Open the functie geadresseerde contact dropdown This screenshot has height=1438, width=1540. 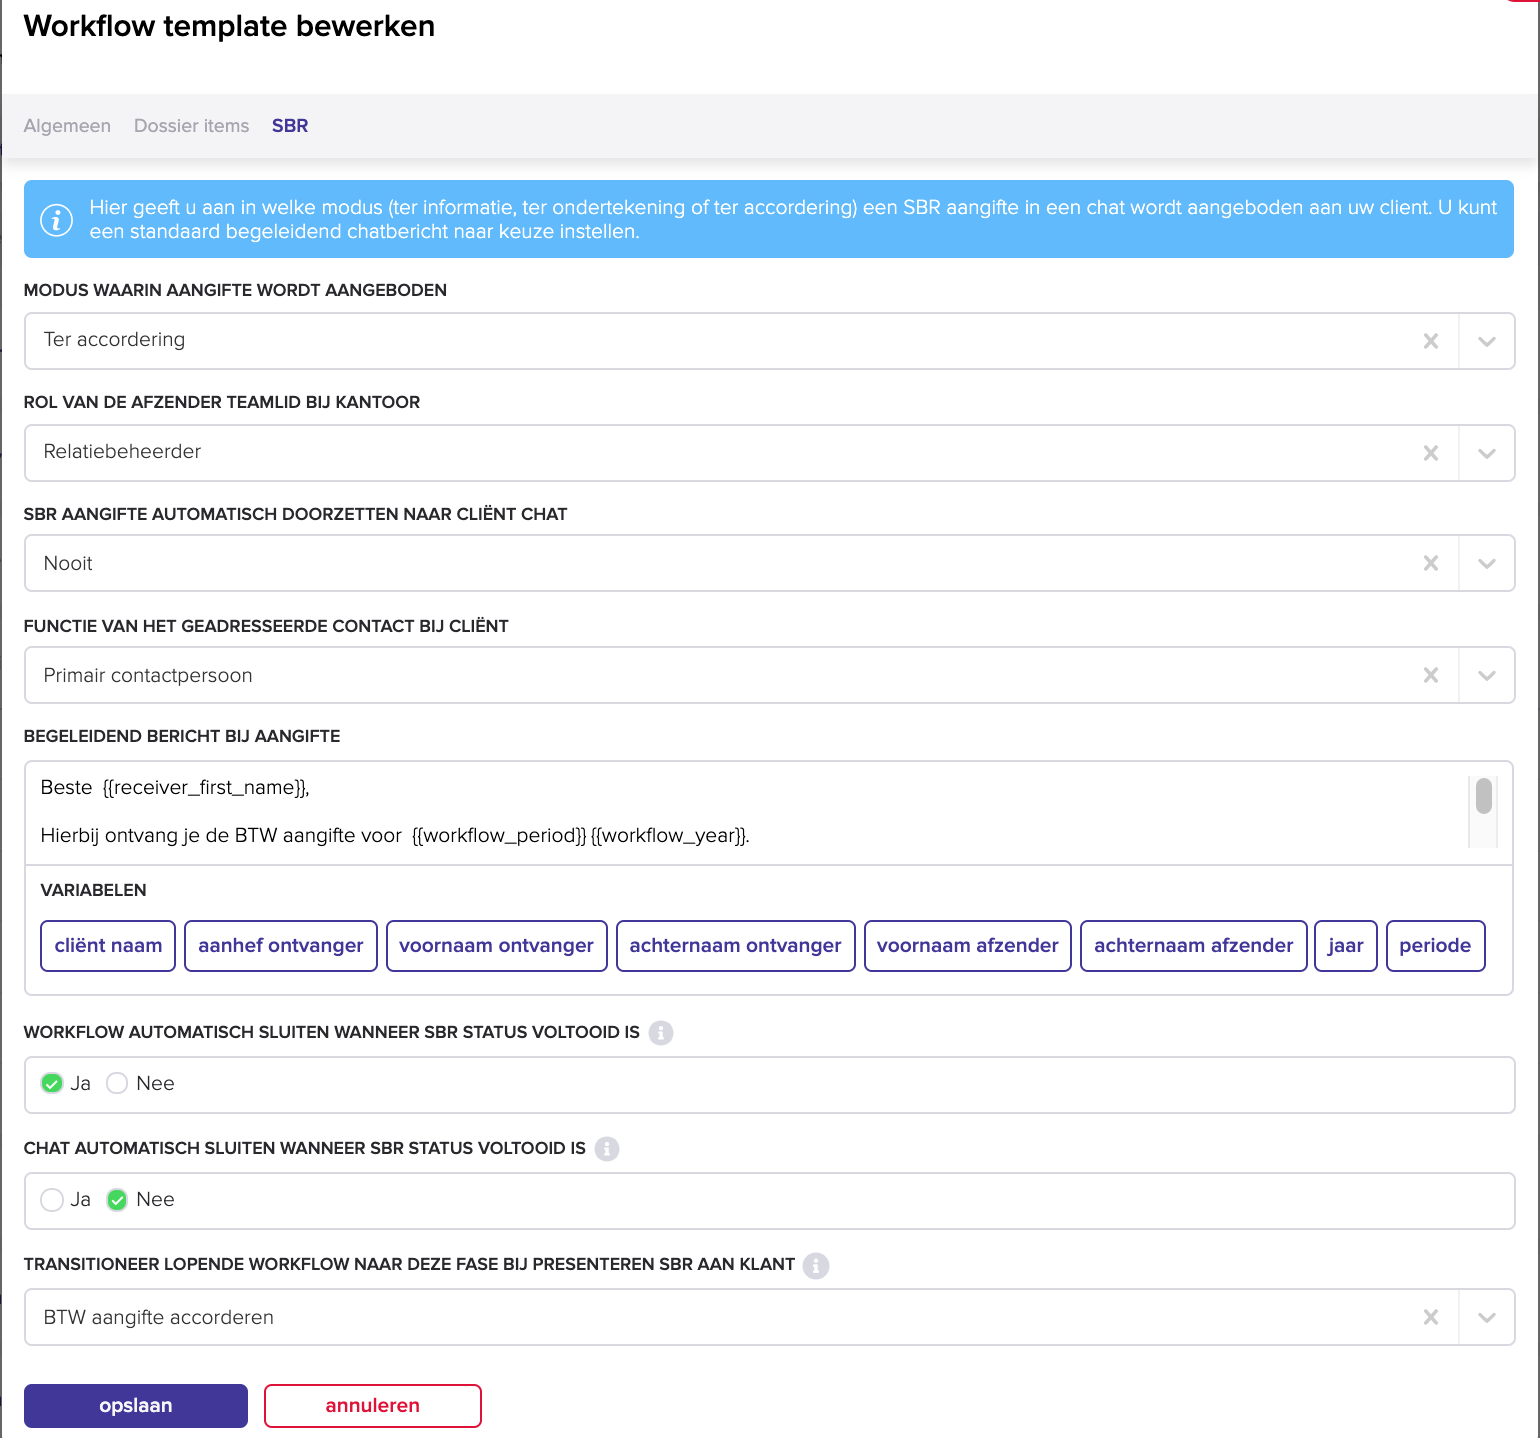1487,675
